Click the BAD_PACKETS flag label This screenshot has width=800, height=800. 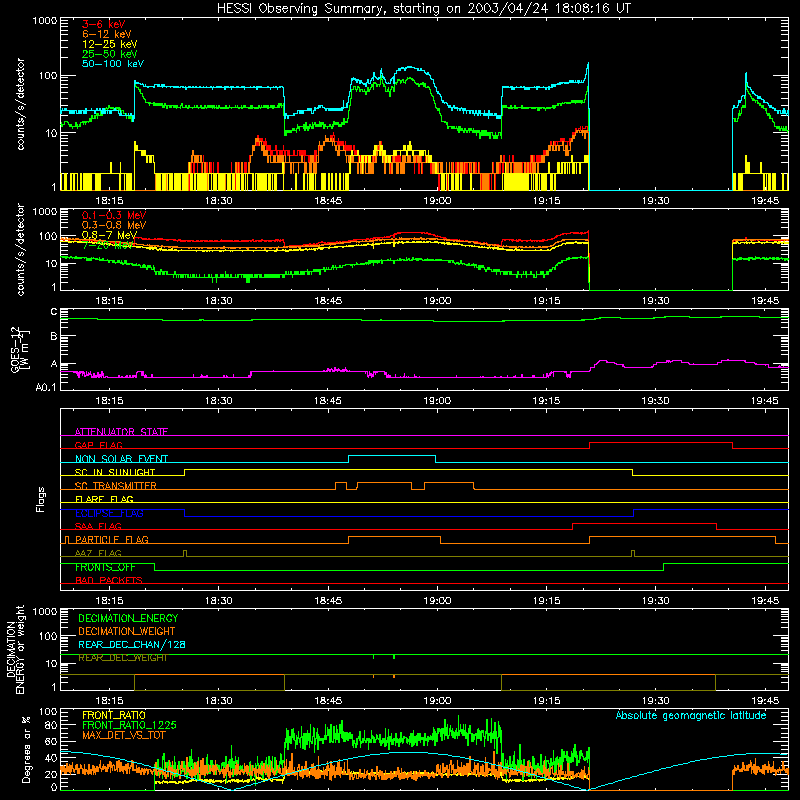pyautogui.click(x=109, y=580)
